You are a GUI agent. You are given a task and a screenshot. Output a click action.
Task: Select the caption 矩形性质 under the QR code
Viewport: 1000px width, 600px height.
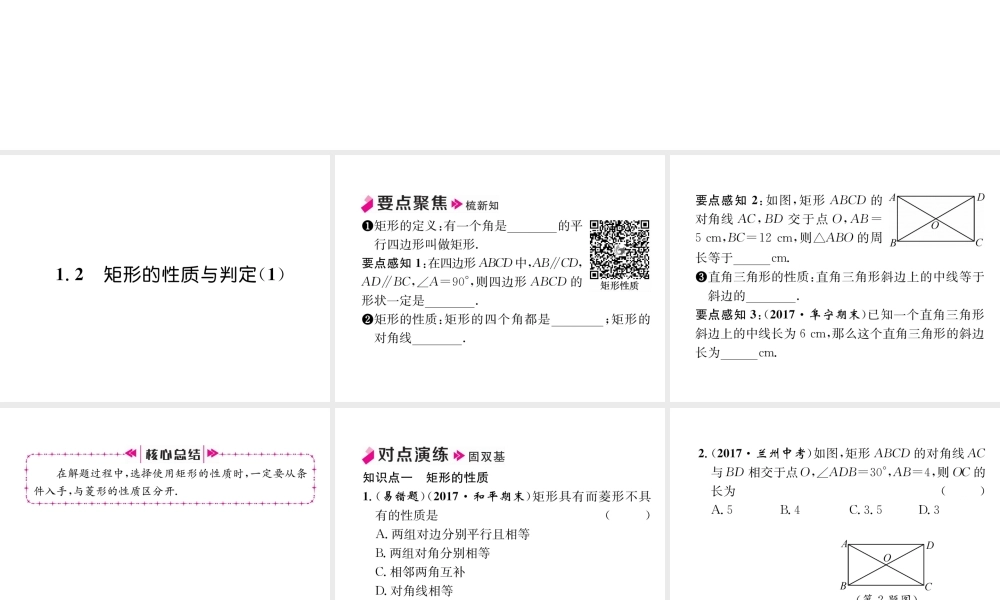[x=619, y=286]
